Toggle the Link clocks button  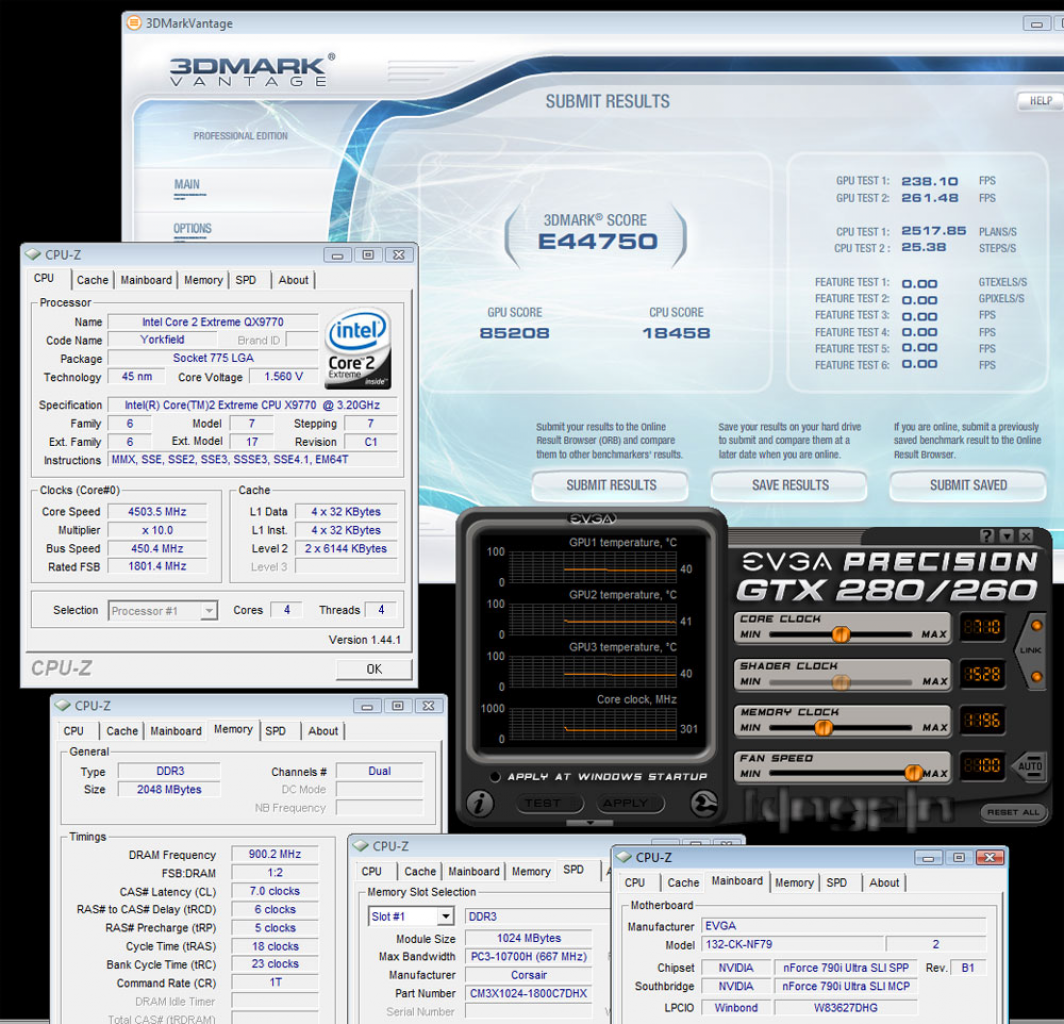(1031, 650)
